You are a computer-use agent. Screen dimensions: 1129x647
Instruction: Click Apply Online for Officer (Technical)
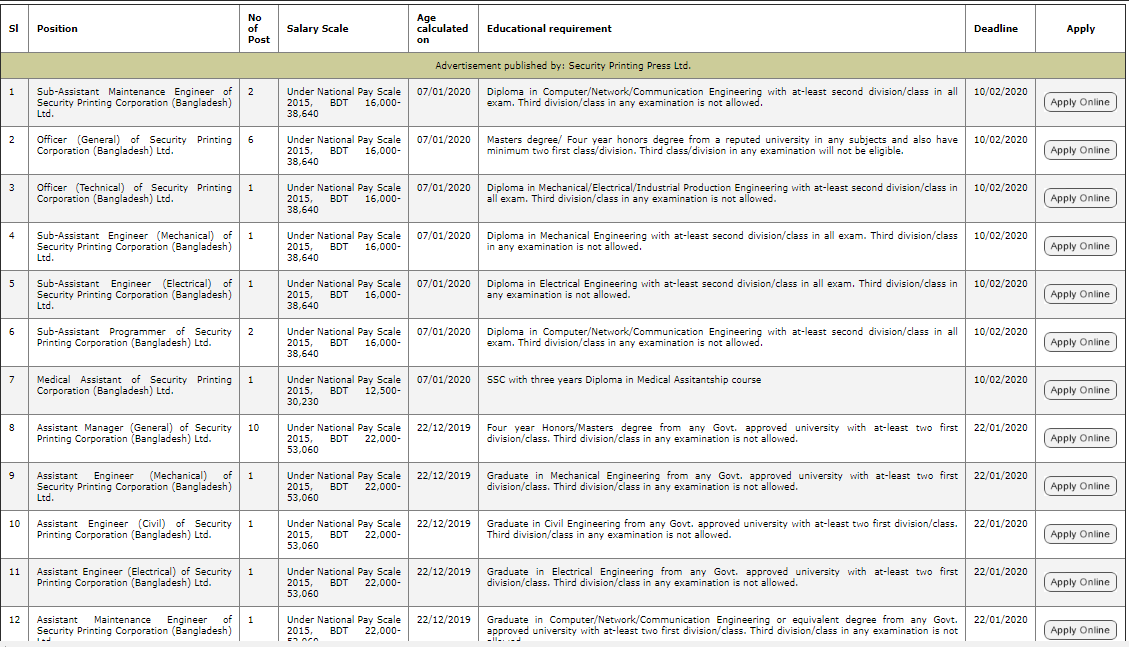coord(1080,199)
